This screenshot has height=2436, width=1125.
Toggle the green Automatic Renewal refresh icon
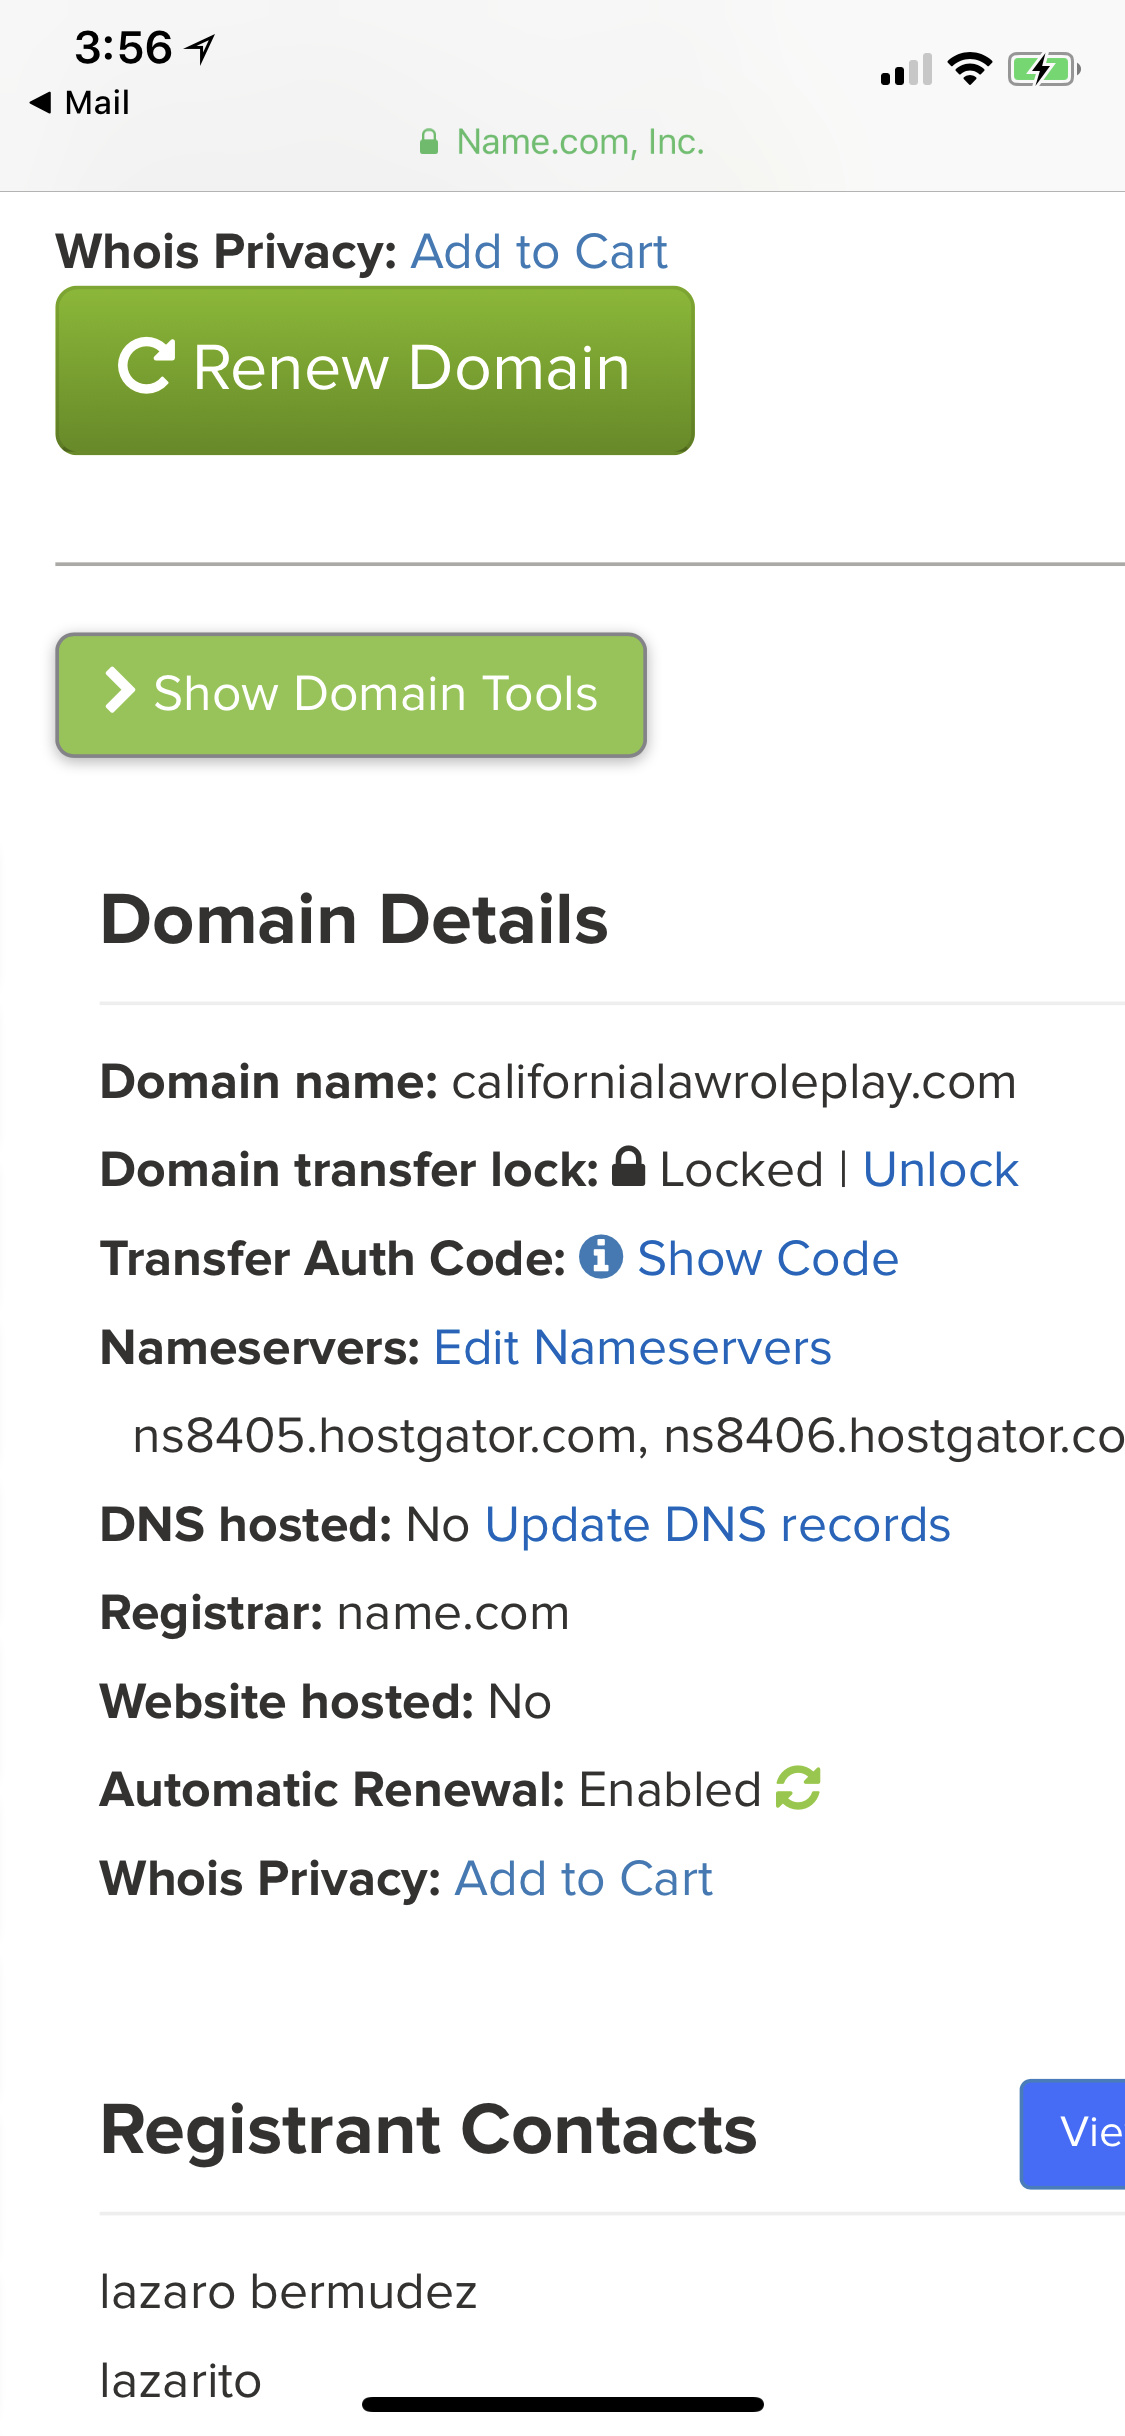(x=798, y=1788)
